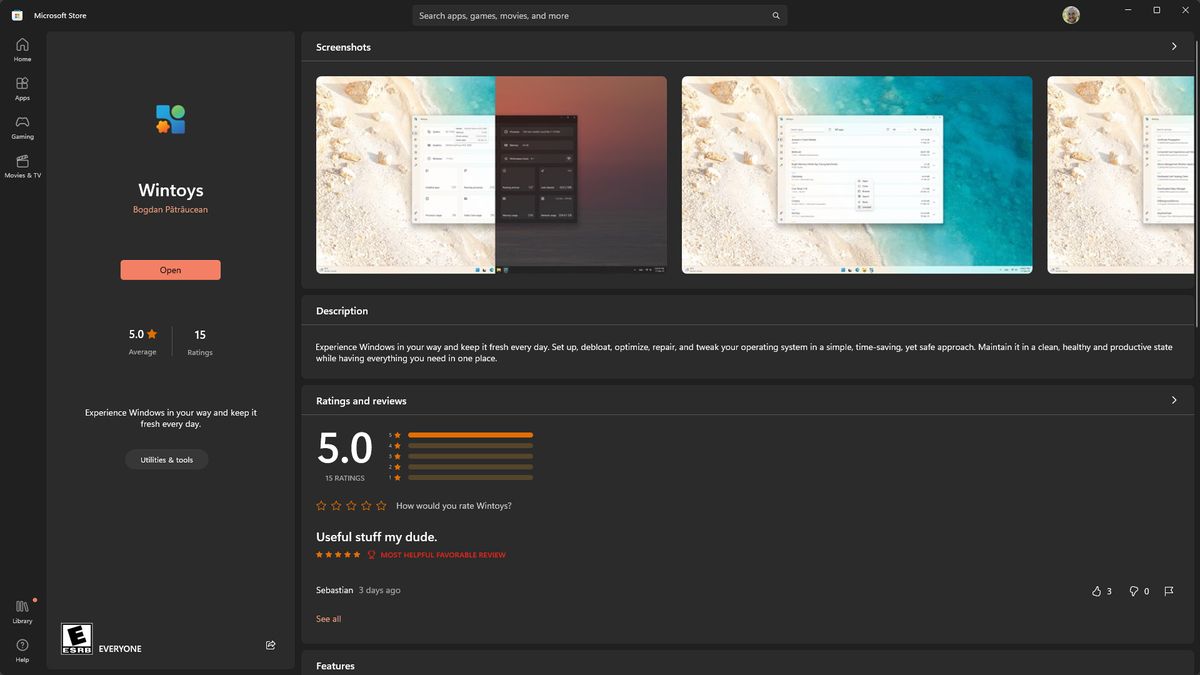Screen dimensions: 1200x675
Task: Open the first Wintoys screenshot
Action: click(x=490, y=174)
